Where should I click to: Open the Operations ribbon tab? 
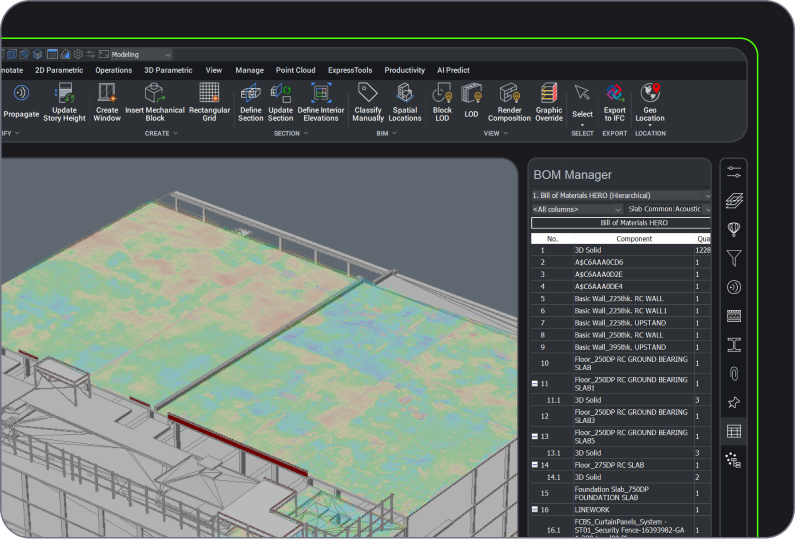coord(114,70)
